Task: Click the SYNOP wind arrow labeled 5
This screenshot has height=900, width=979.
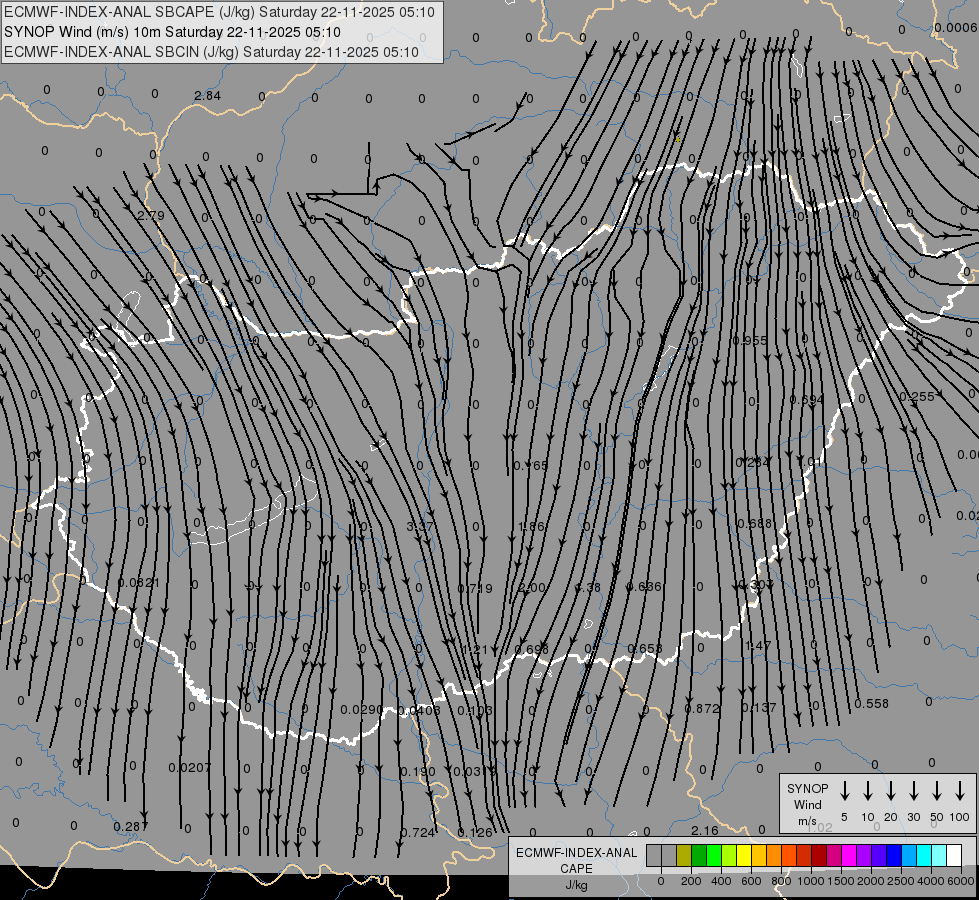Action: click(844, 791)
